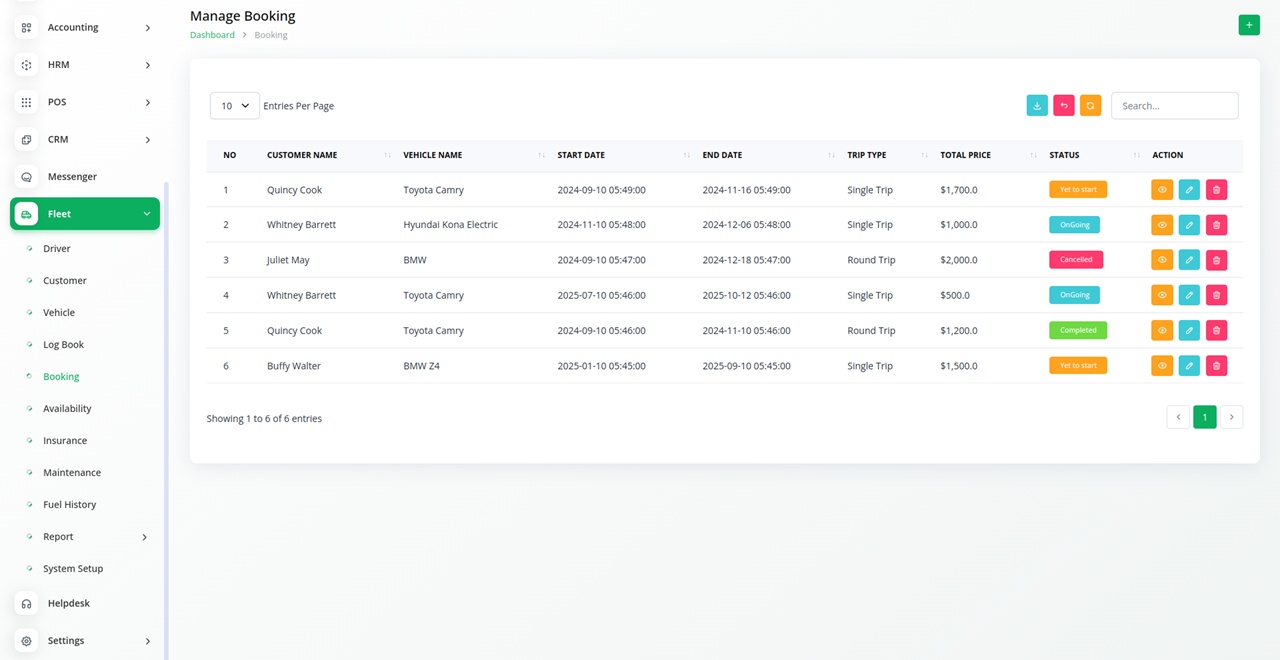Image resolution: width=1280 pixels, height=660 pixels.
Task: Click the POS grid icon
Action: coord(26,102)
